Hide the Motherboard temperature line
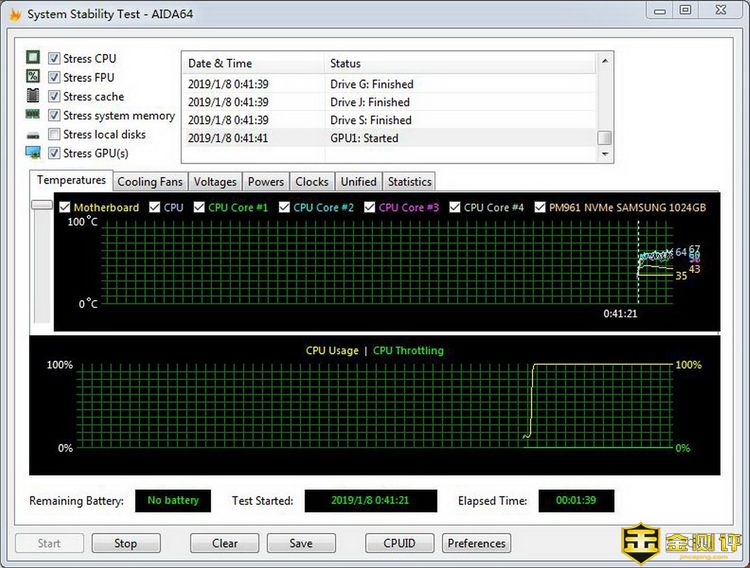The width and height of the screenshot is (750, 568). [65, 208]
